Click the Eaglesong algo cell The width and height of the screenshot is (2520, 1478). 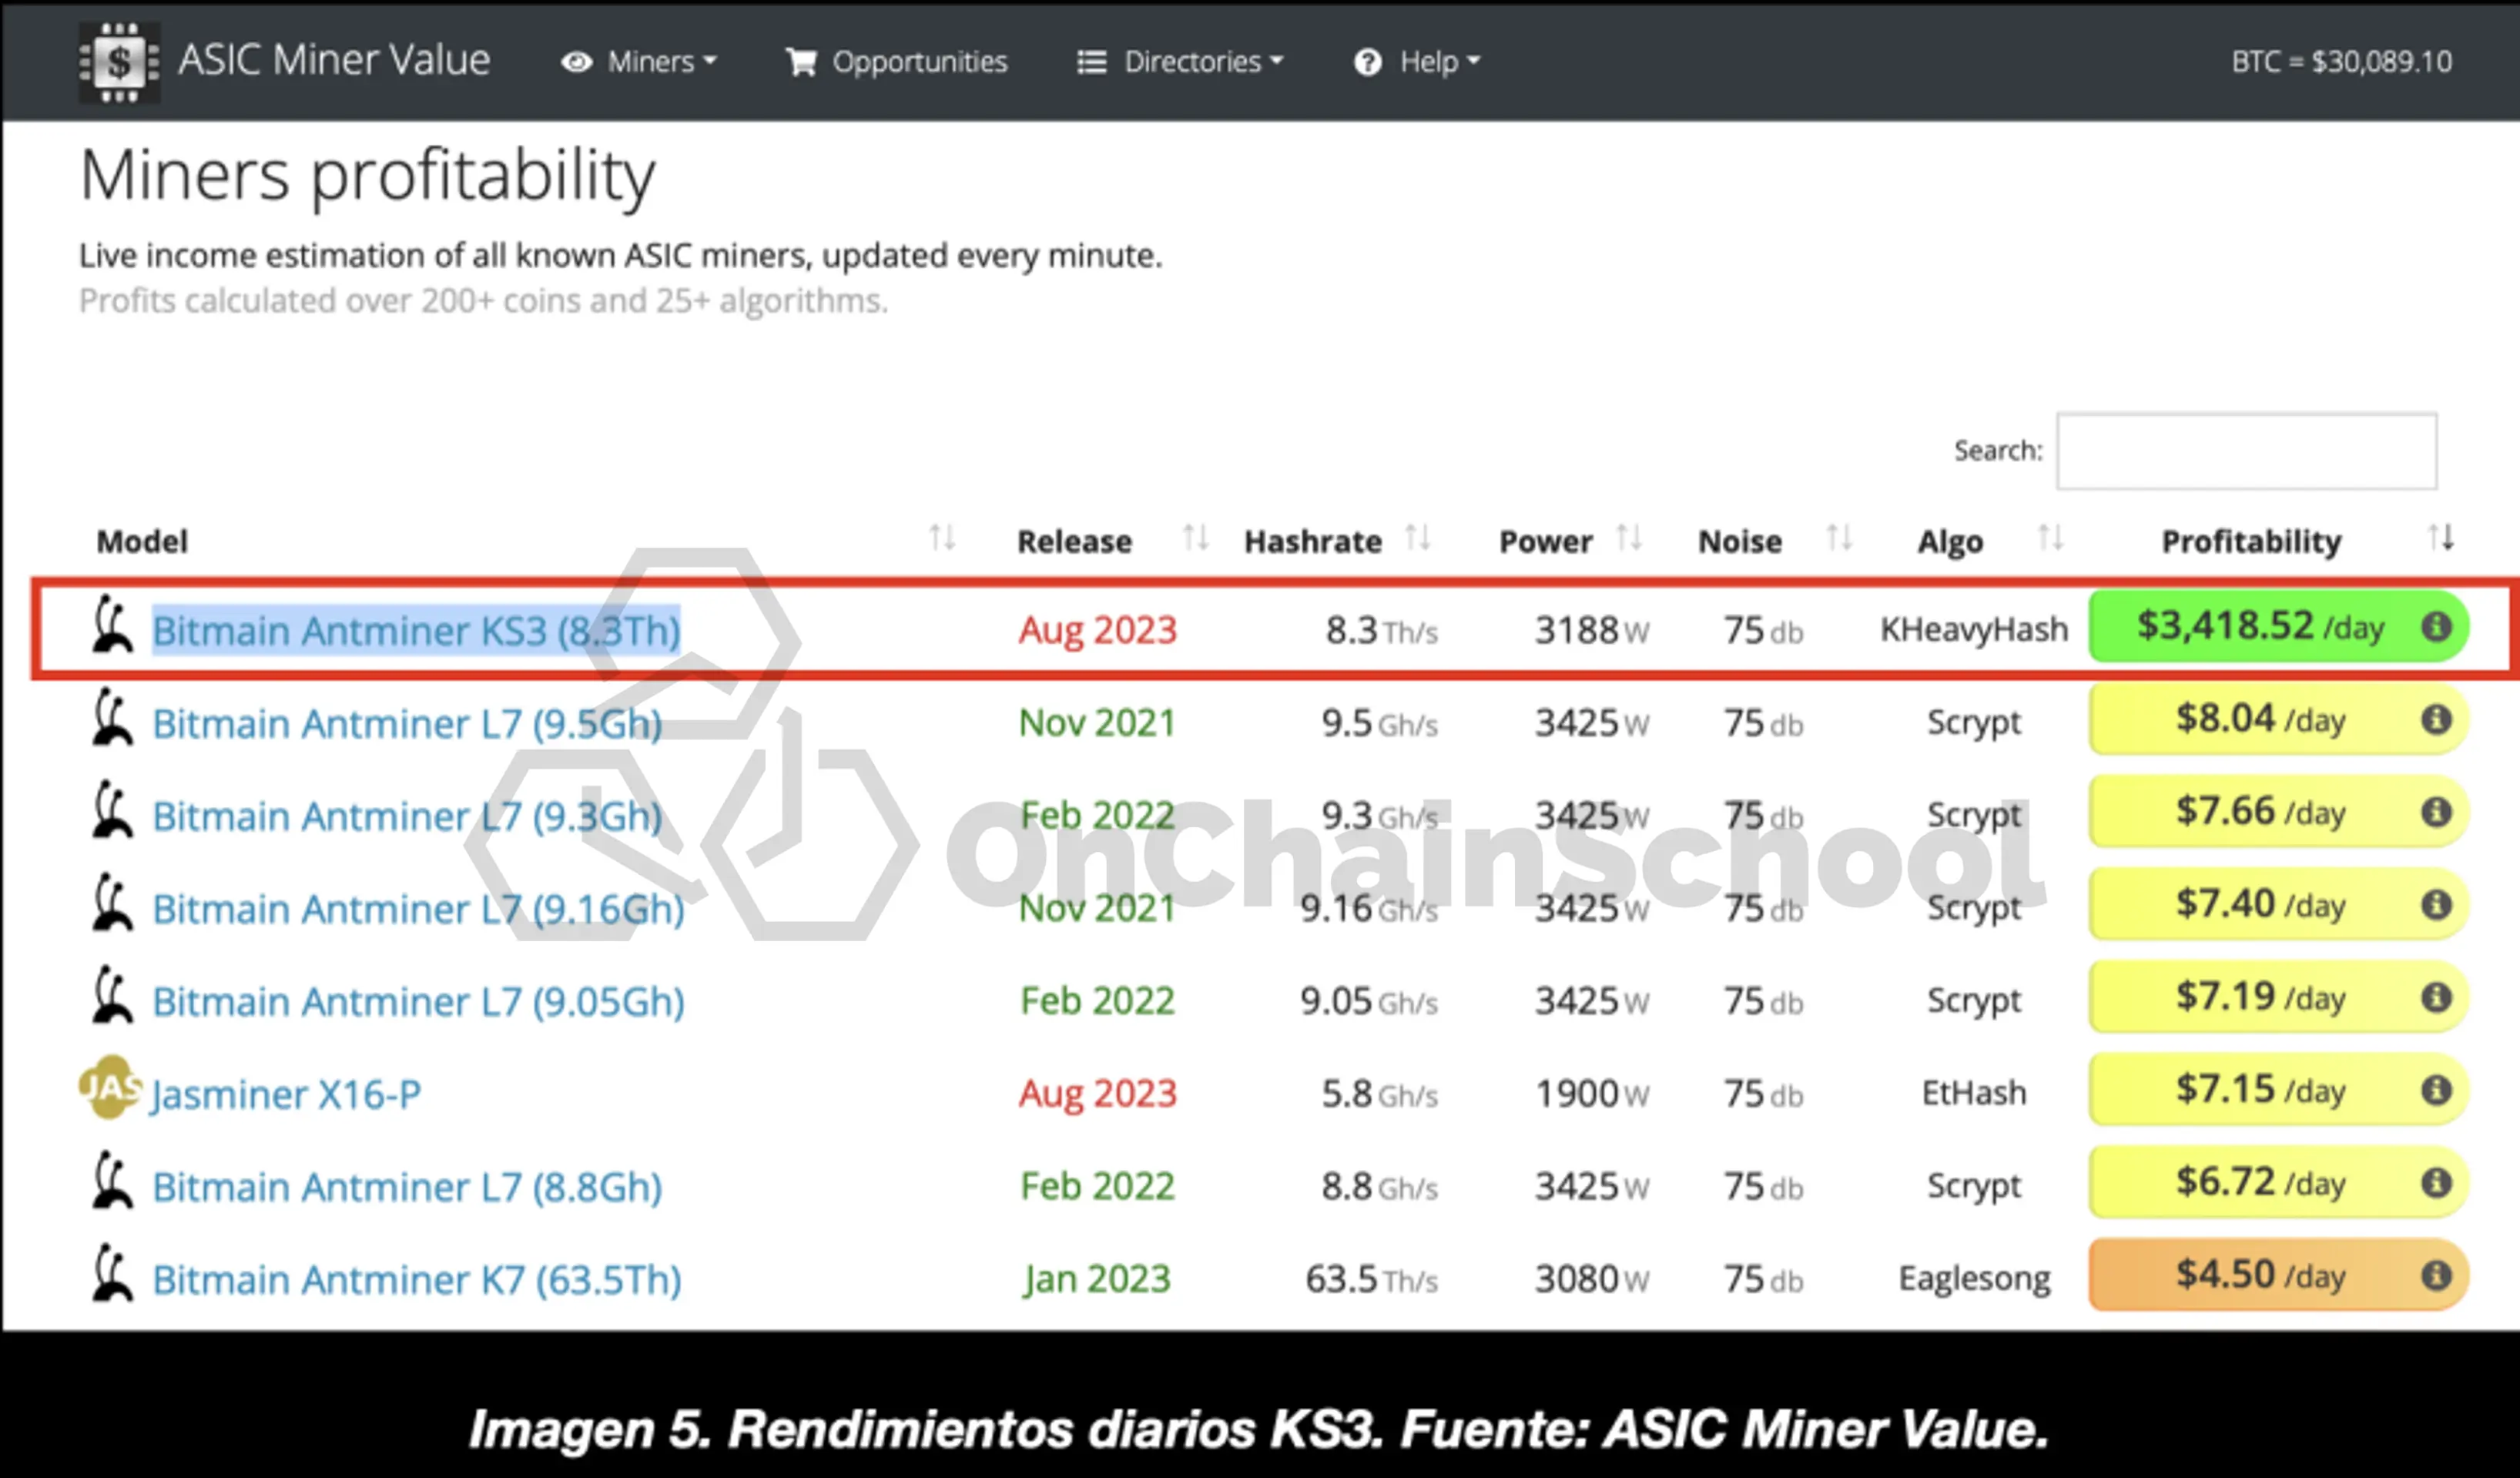click(x=1974, y=1279)
